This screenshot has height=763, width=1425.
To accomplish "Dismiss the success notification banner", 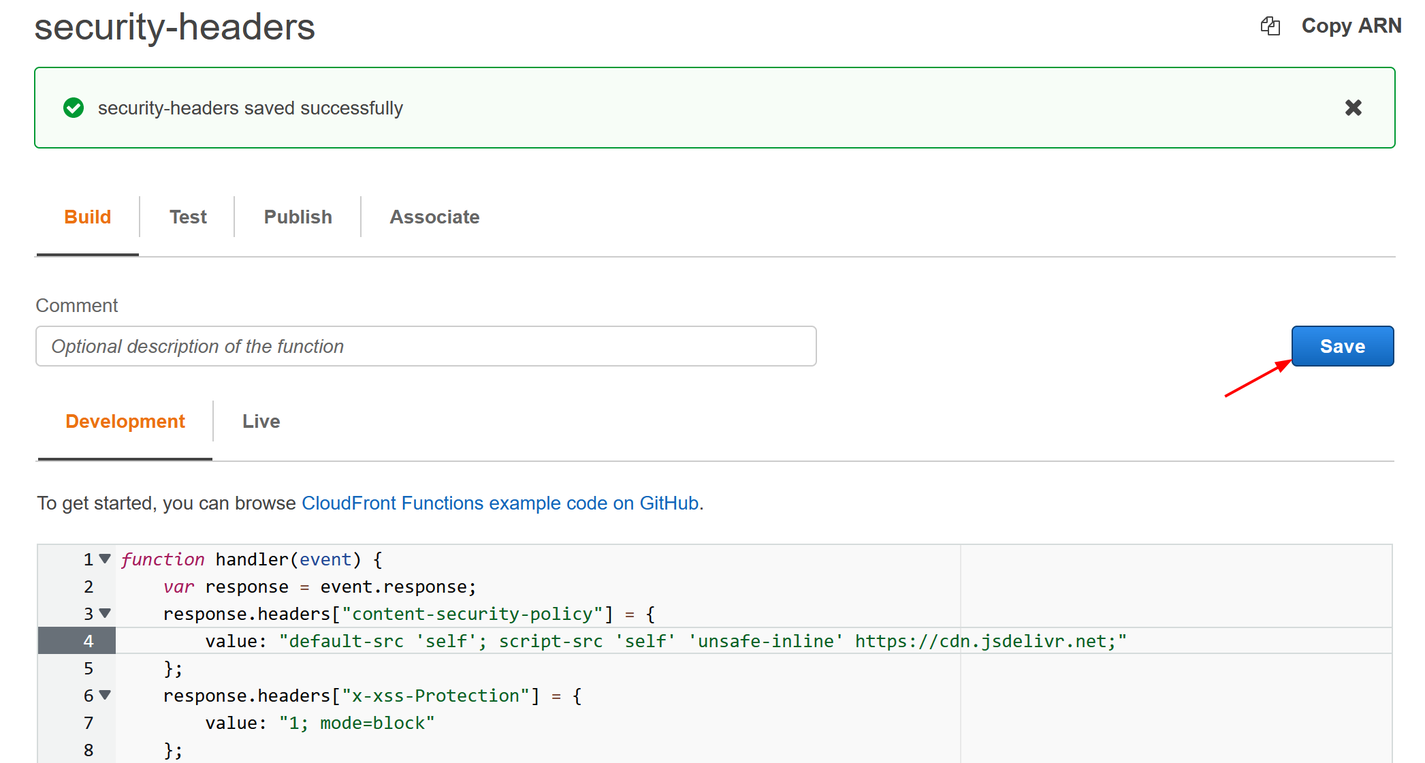I will 1353,107.
